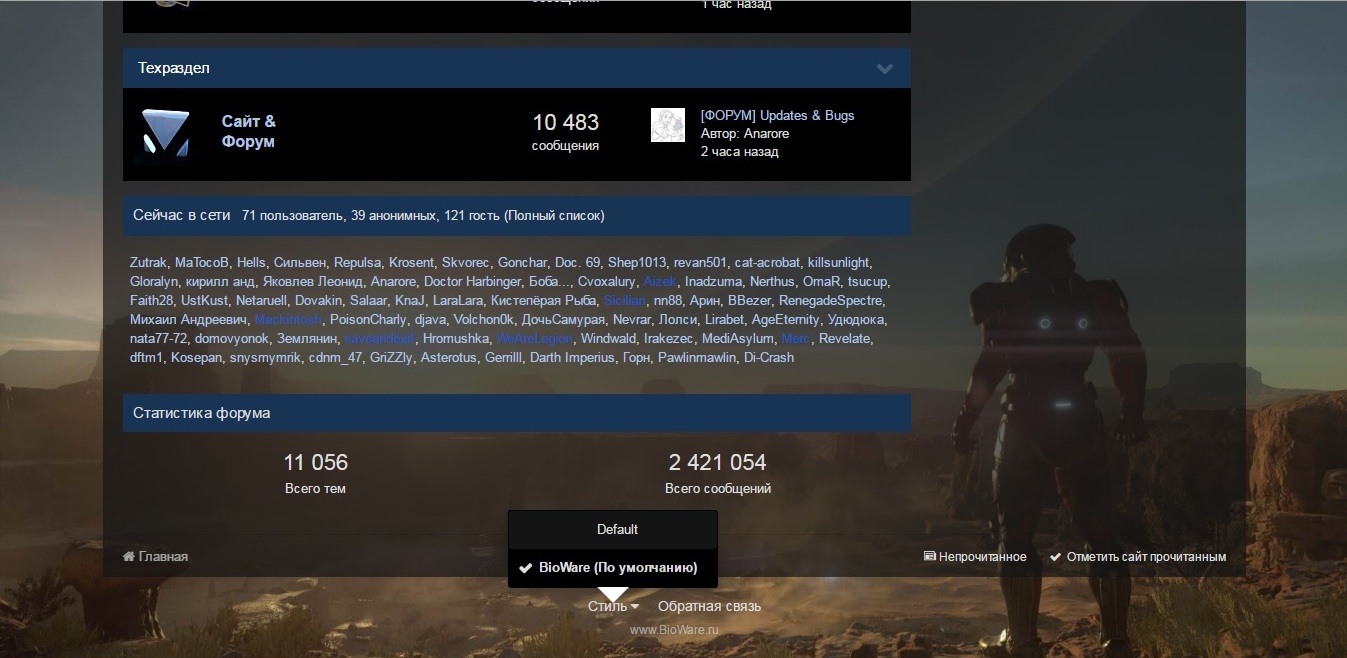Open [ФОРУМ] Updates & Bugs topic
Image resolution: width=1347 pixels, height=658 pixels.
pyautogui.click(x=777, y=116)
